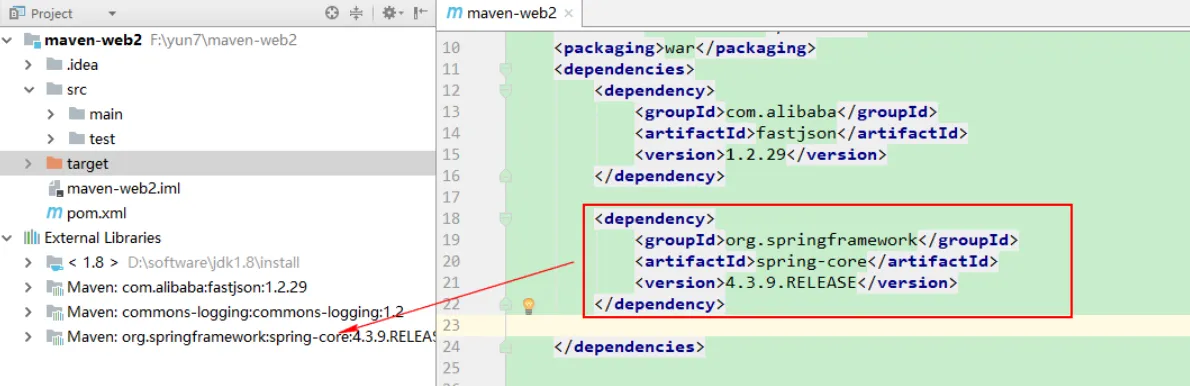Click the version 1.2.29 code line
1190x386 pixels.
(x=761, y=155)
